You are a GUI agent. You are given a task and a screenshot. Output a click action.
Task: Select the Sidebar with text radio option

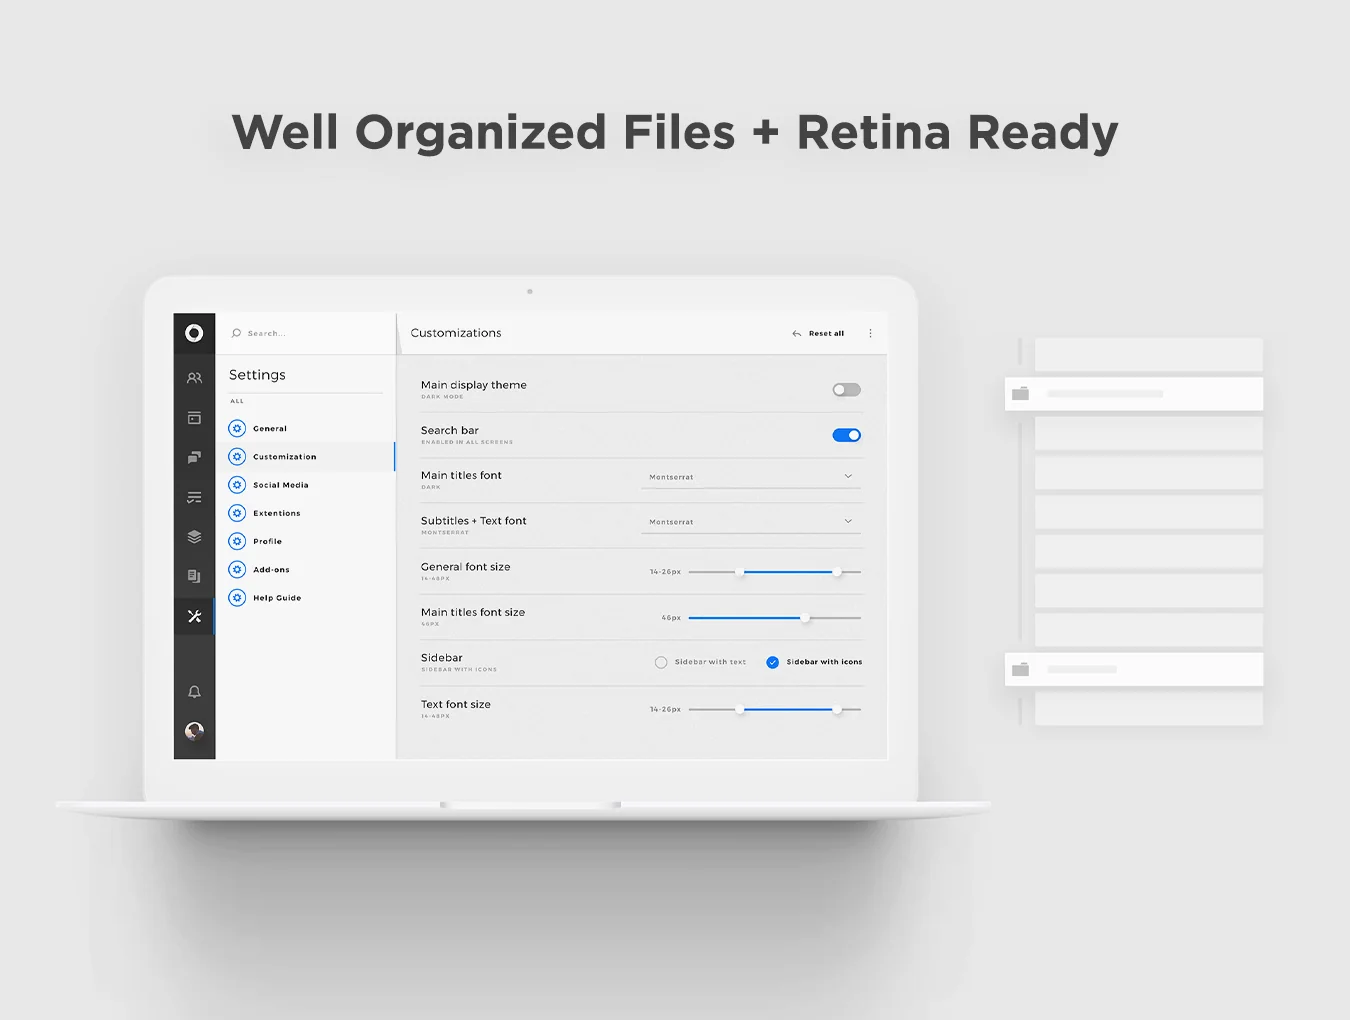point(661,662)
